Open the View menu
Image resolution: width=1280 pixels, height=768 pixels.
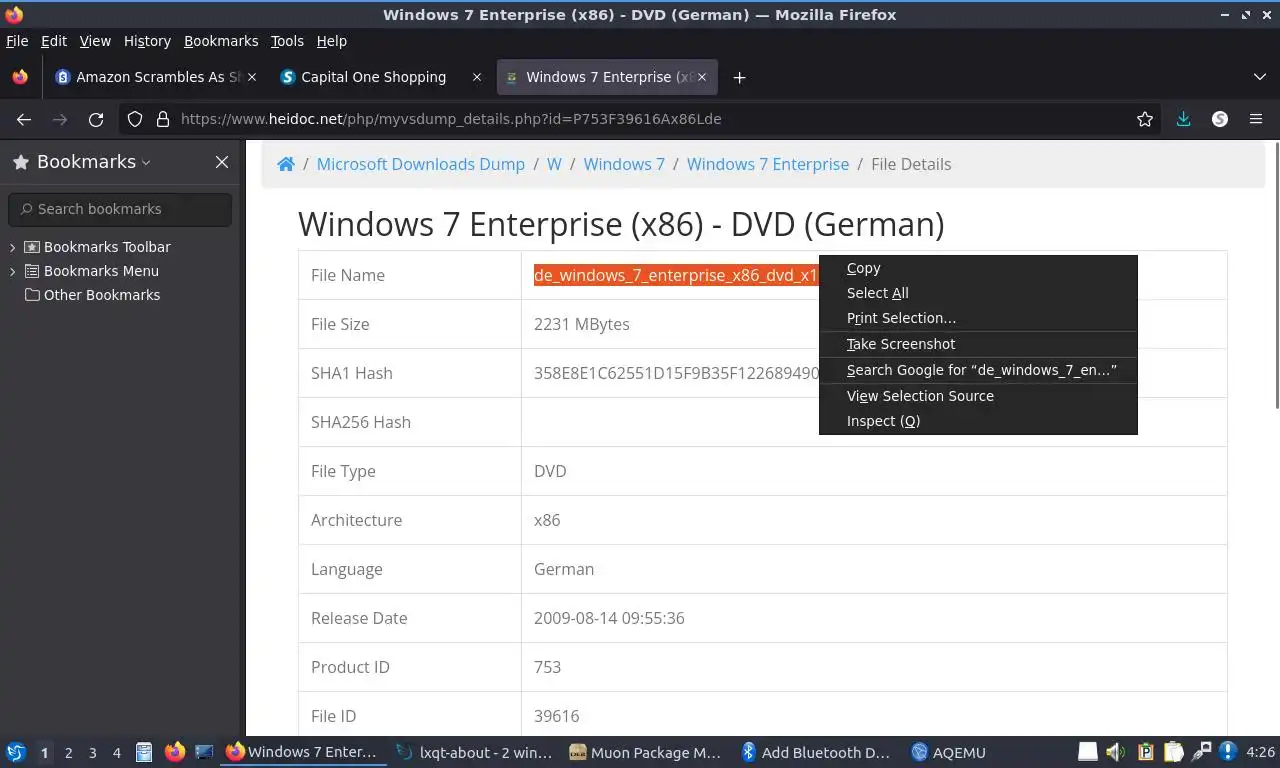95,41
